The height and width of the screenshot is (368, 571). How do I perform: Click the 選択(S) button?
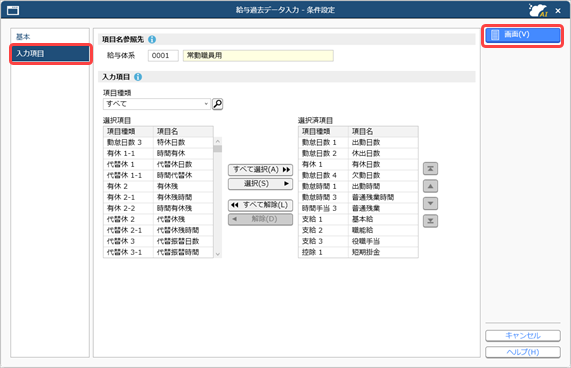[260, 184]
